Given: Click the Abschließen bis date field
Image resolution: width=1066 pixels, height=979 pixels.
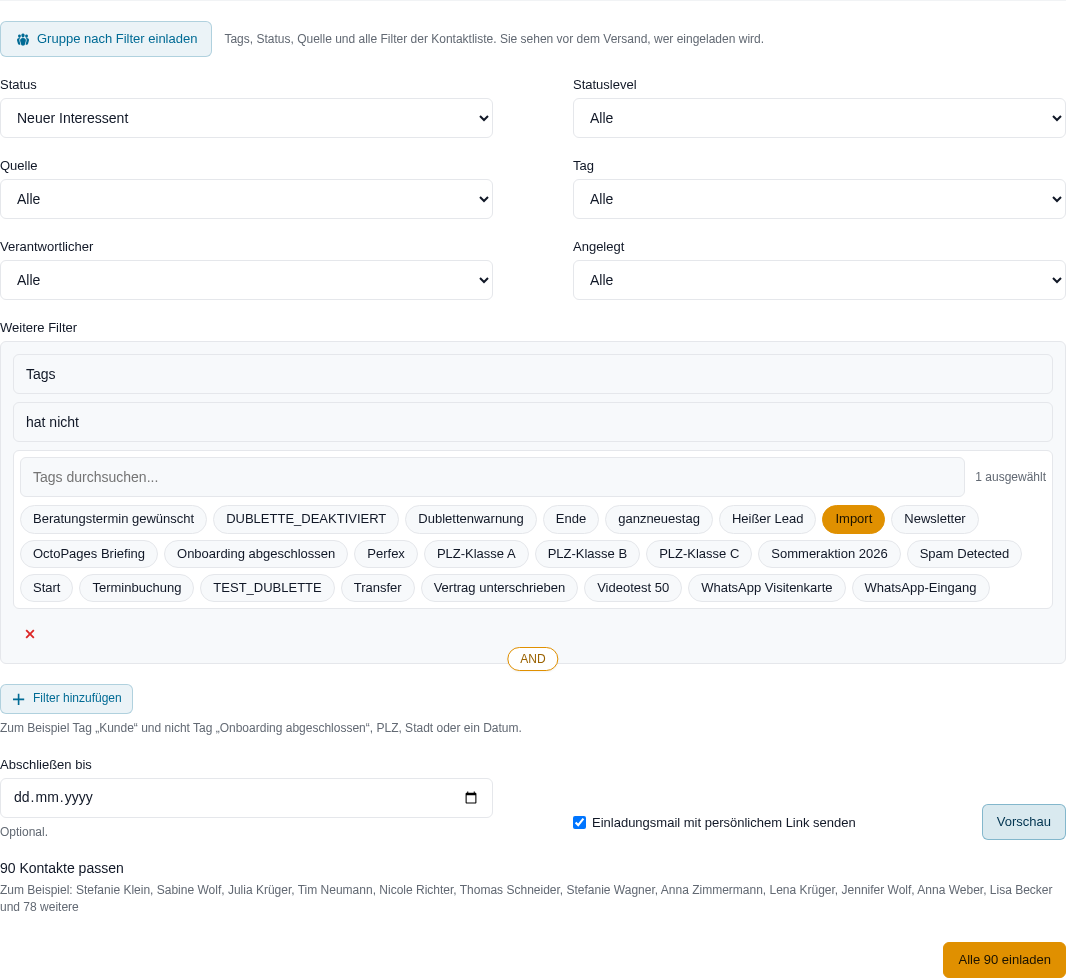Looking at the screenshot, I should pos(246,798).
